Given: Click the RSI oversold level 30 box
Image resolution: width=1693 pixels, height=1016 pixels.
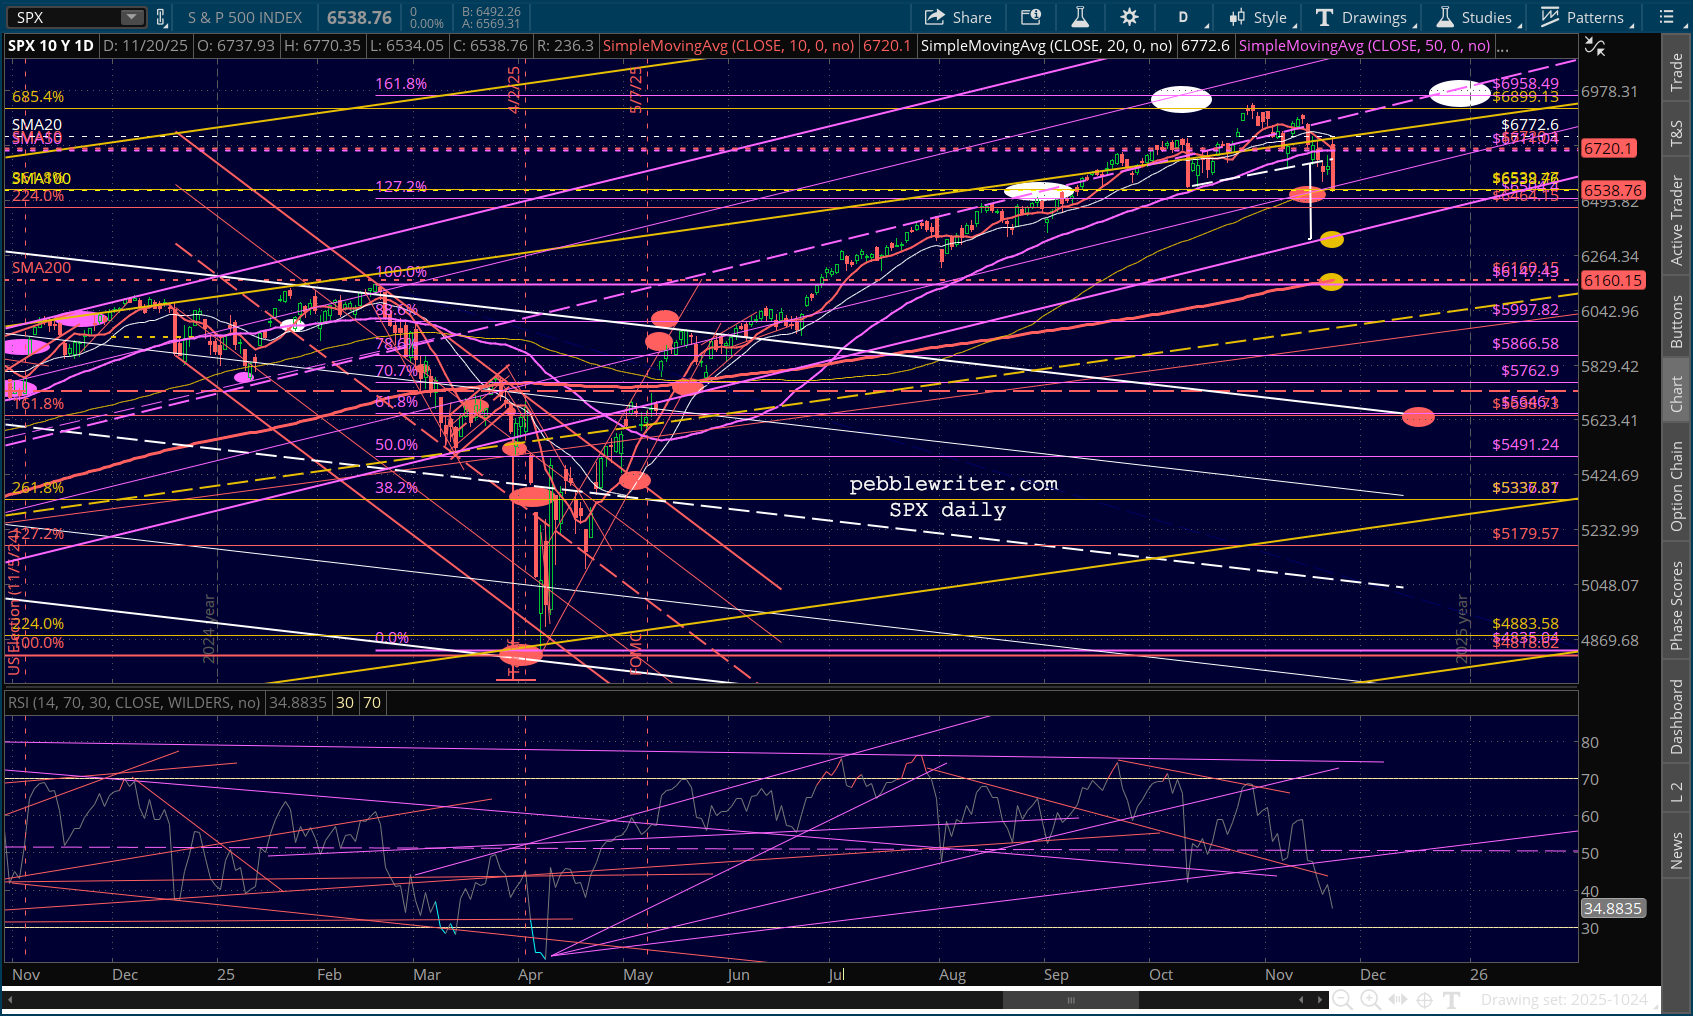Looking at the screenshot, I should tap(345, 703).
